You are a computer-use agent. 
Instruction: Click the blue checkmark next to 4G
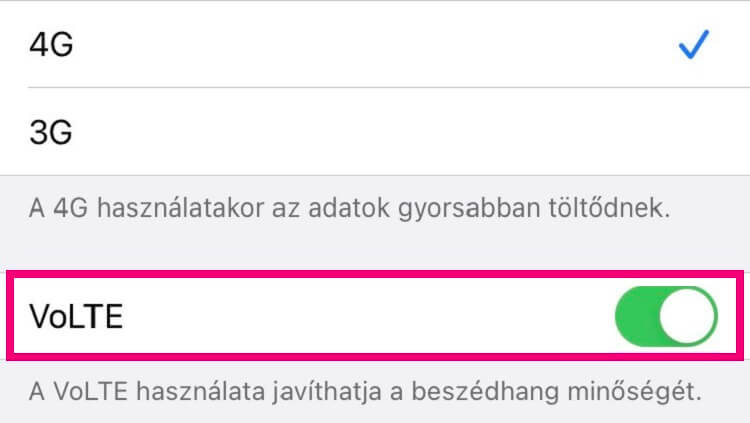pyautogui.click(x=692, y=45)
